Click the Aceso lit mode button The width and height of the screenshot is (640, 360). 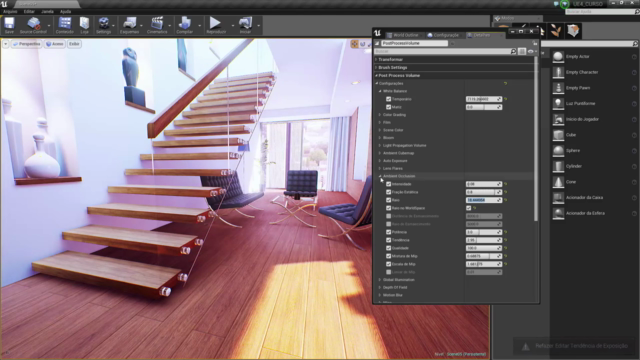(x=55, y=44)
